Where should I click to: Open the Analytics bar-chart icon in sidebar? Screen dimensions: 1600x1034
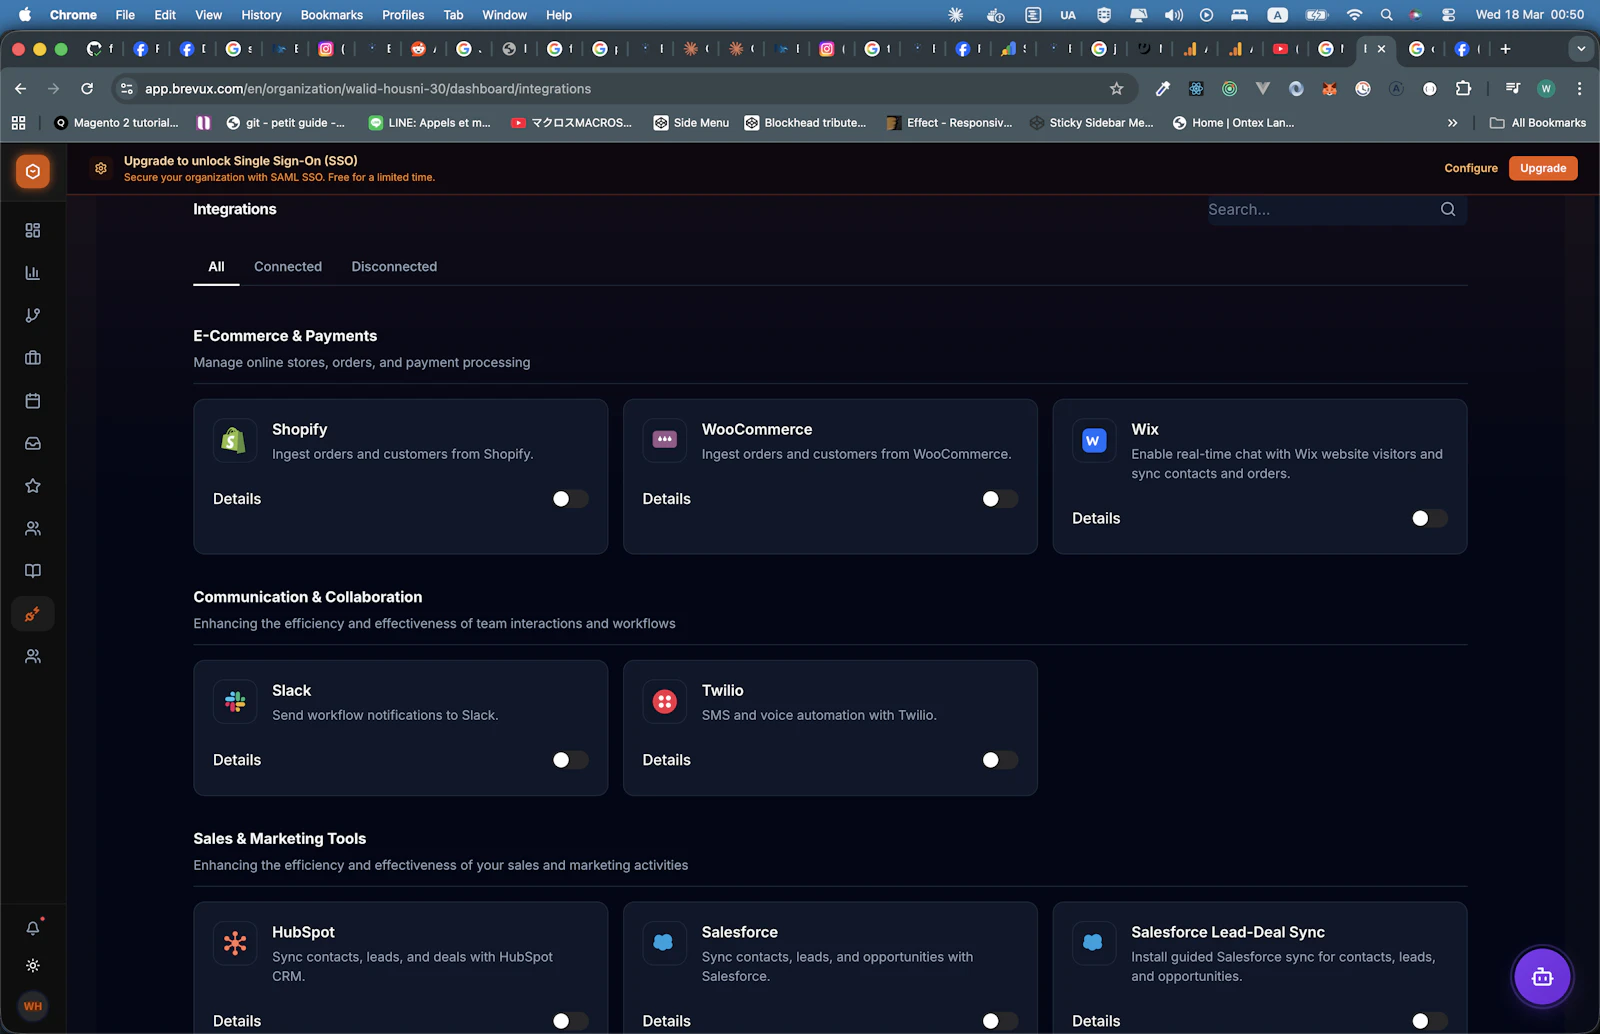click(33, 272)
